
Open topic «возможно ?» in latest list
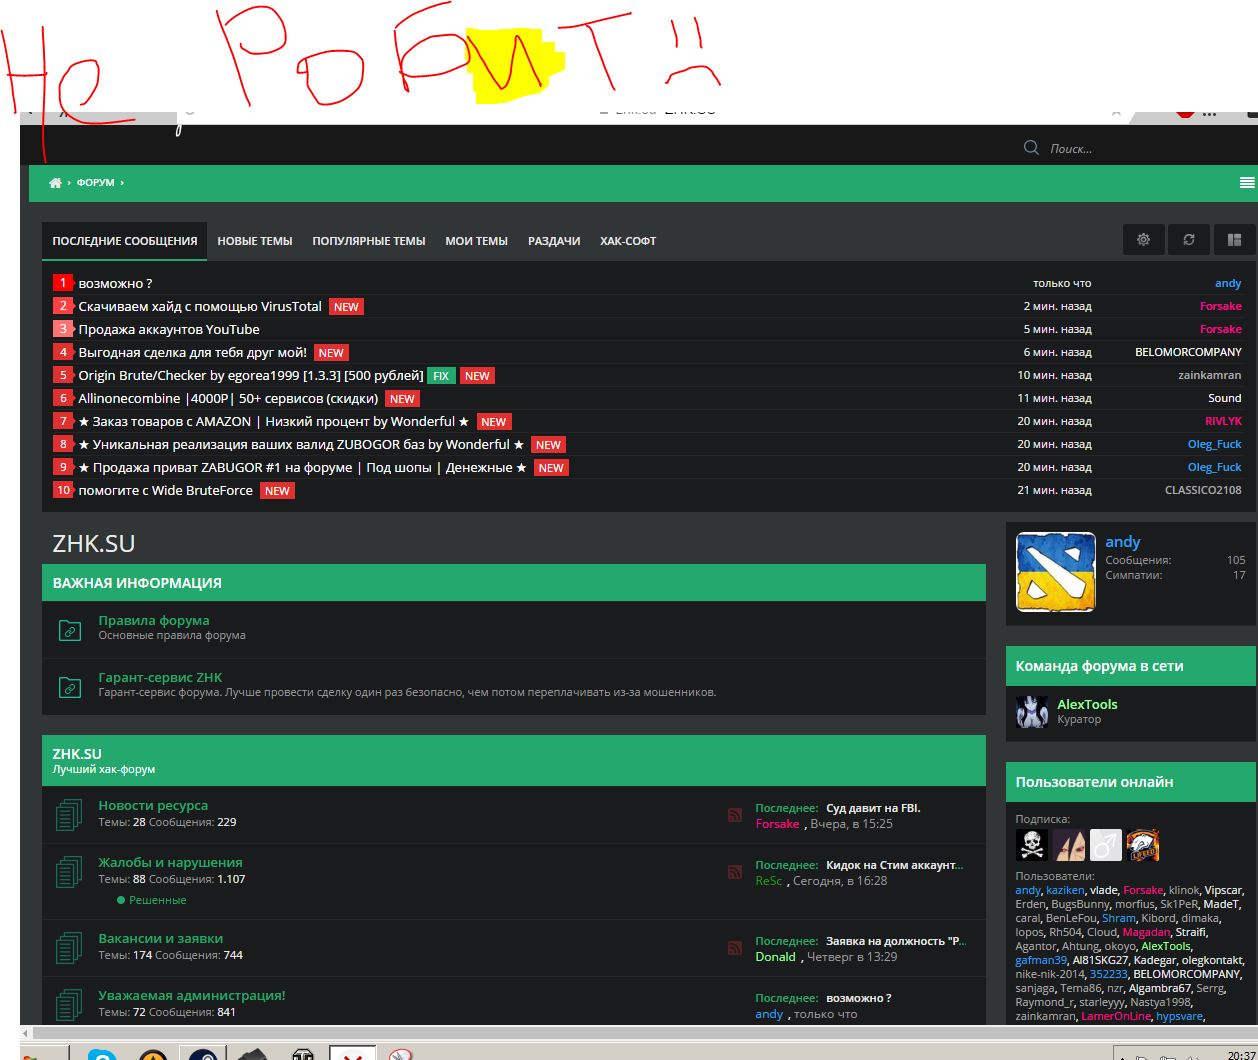(115, 283)
